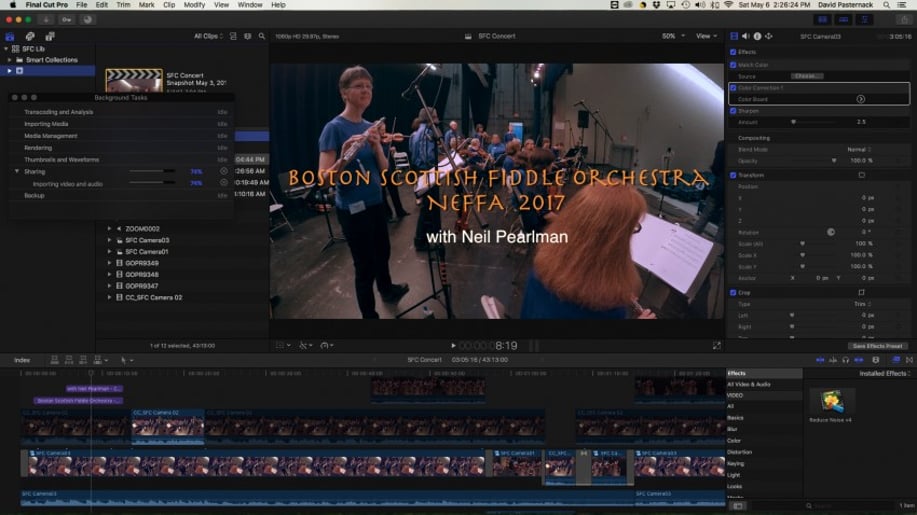The width and height of the screenshot is (917, 515).
Task: Expand the SFC Camera03 clip row
Action: click(x=109, y=240)
